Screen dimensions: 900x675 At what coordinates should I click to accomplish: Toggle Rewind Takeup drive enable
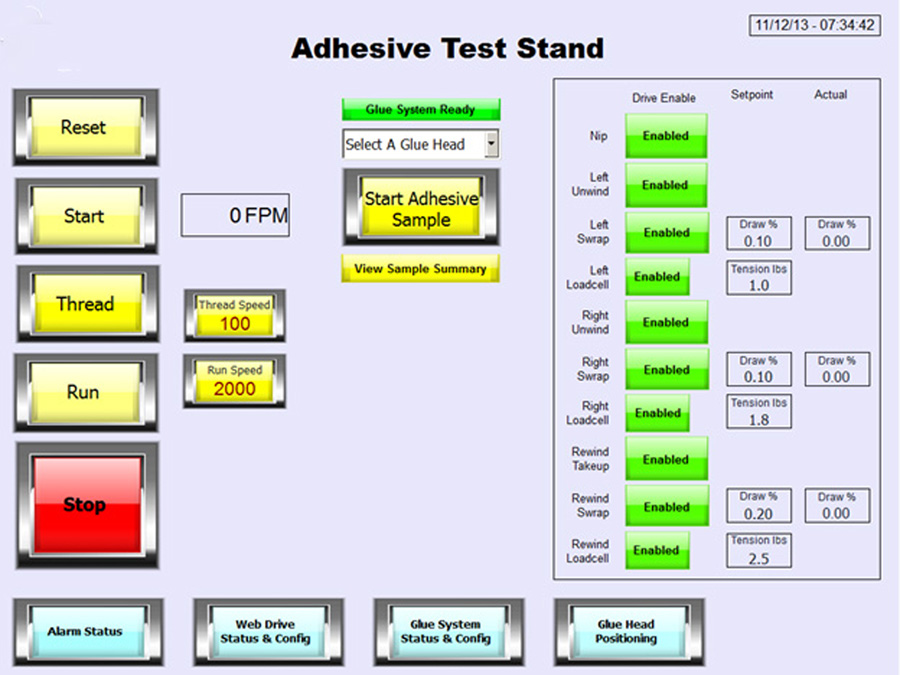pyautogui.click(x=666, y=460)
